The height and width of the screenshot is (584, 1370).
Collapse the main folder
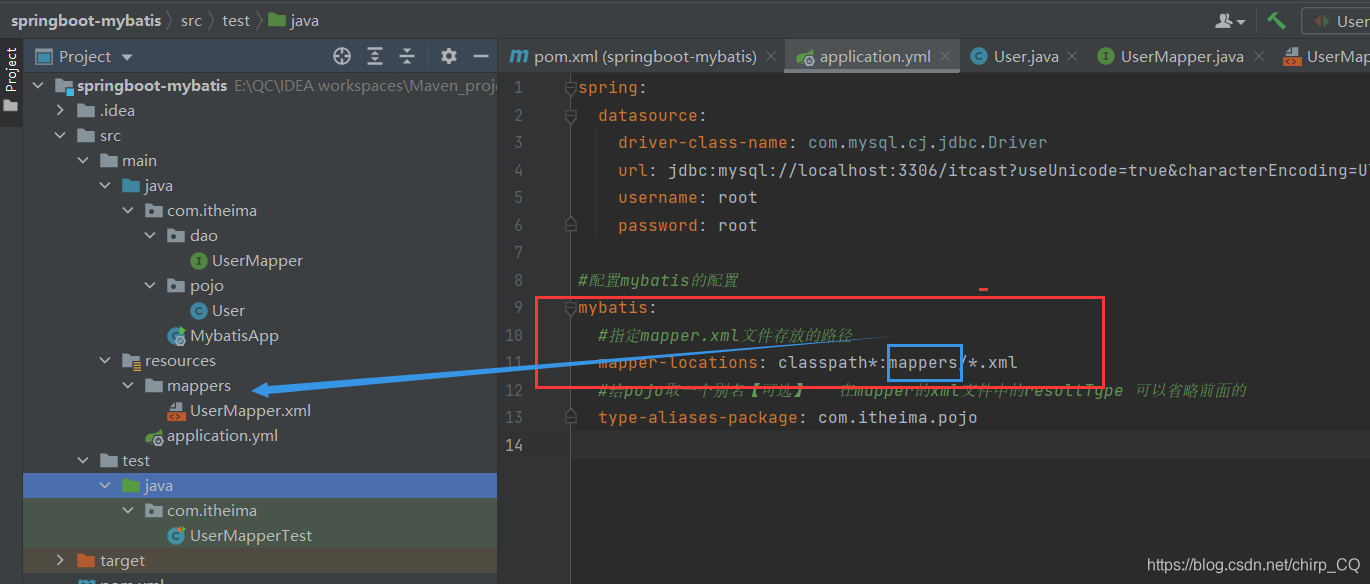pos(83,160)
